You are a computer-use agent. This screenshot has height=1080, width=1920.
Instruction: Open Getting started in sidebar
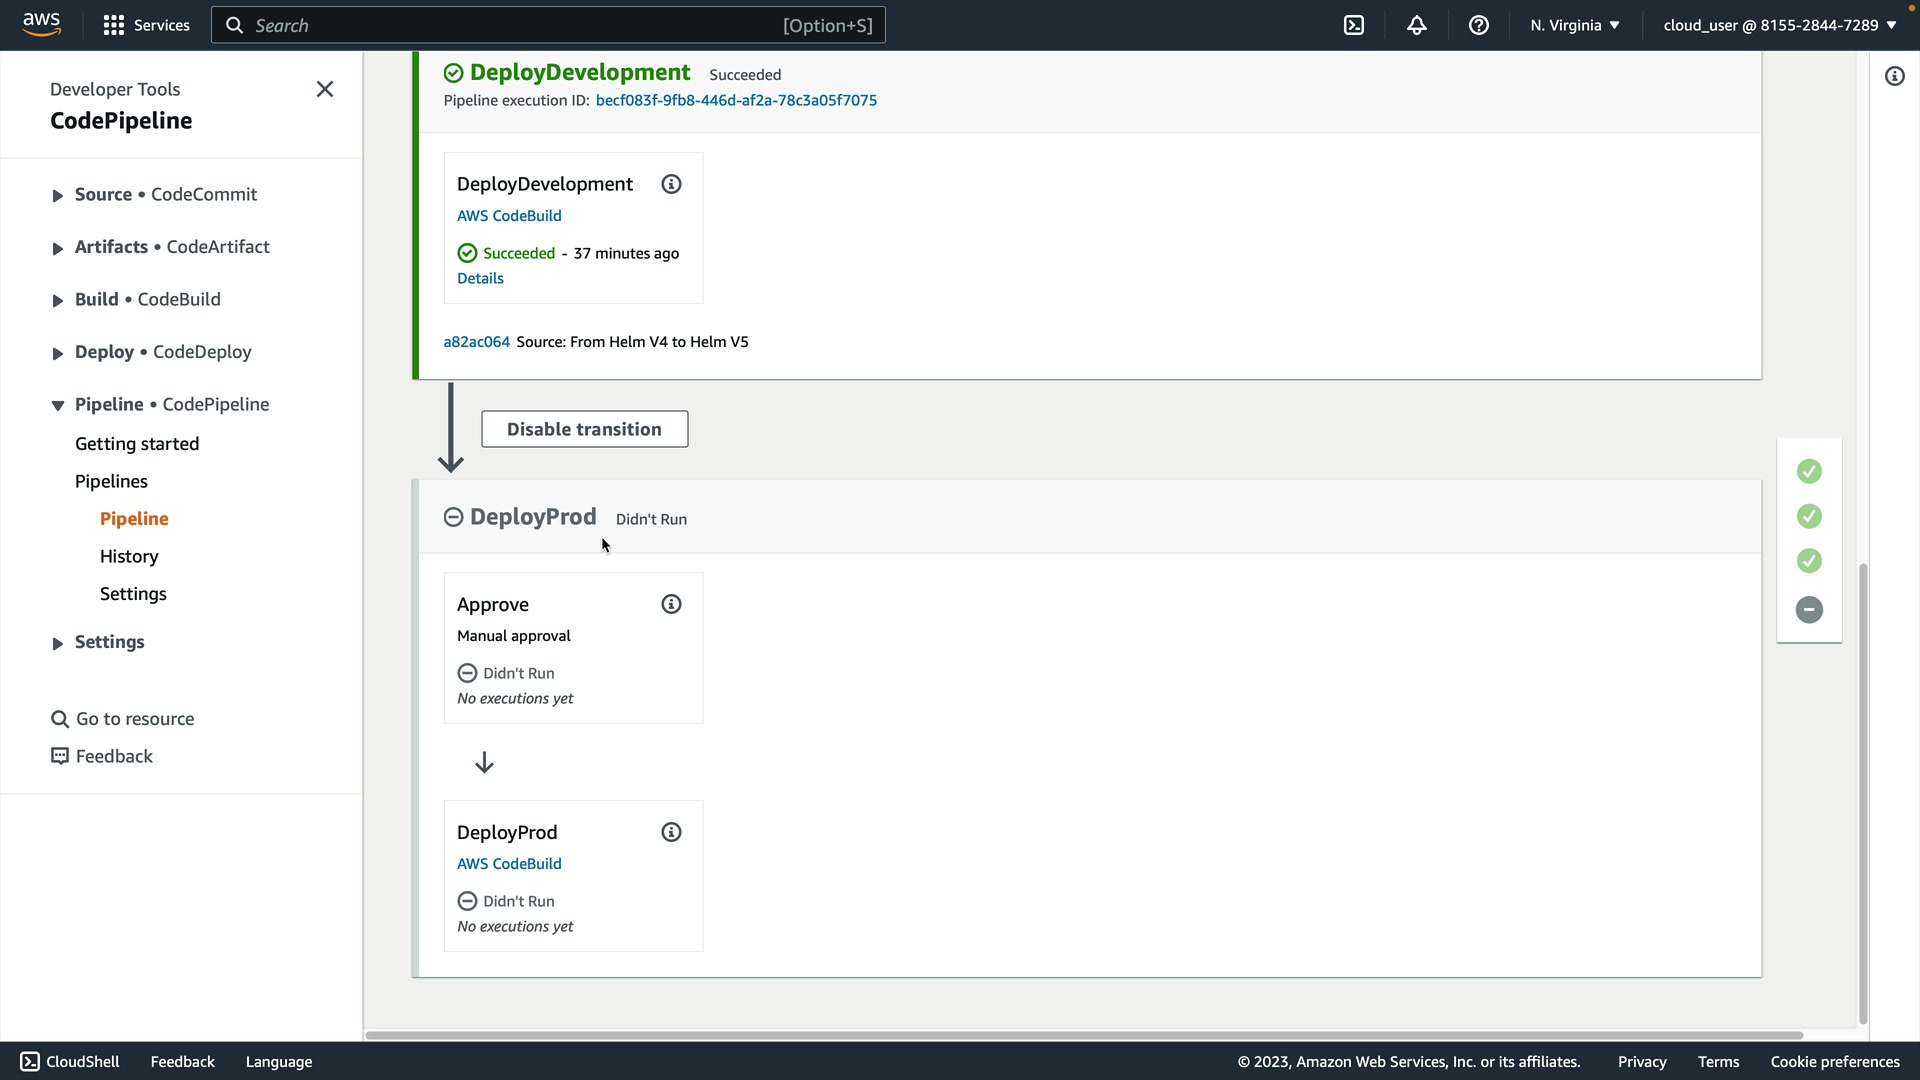[137, 444]
